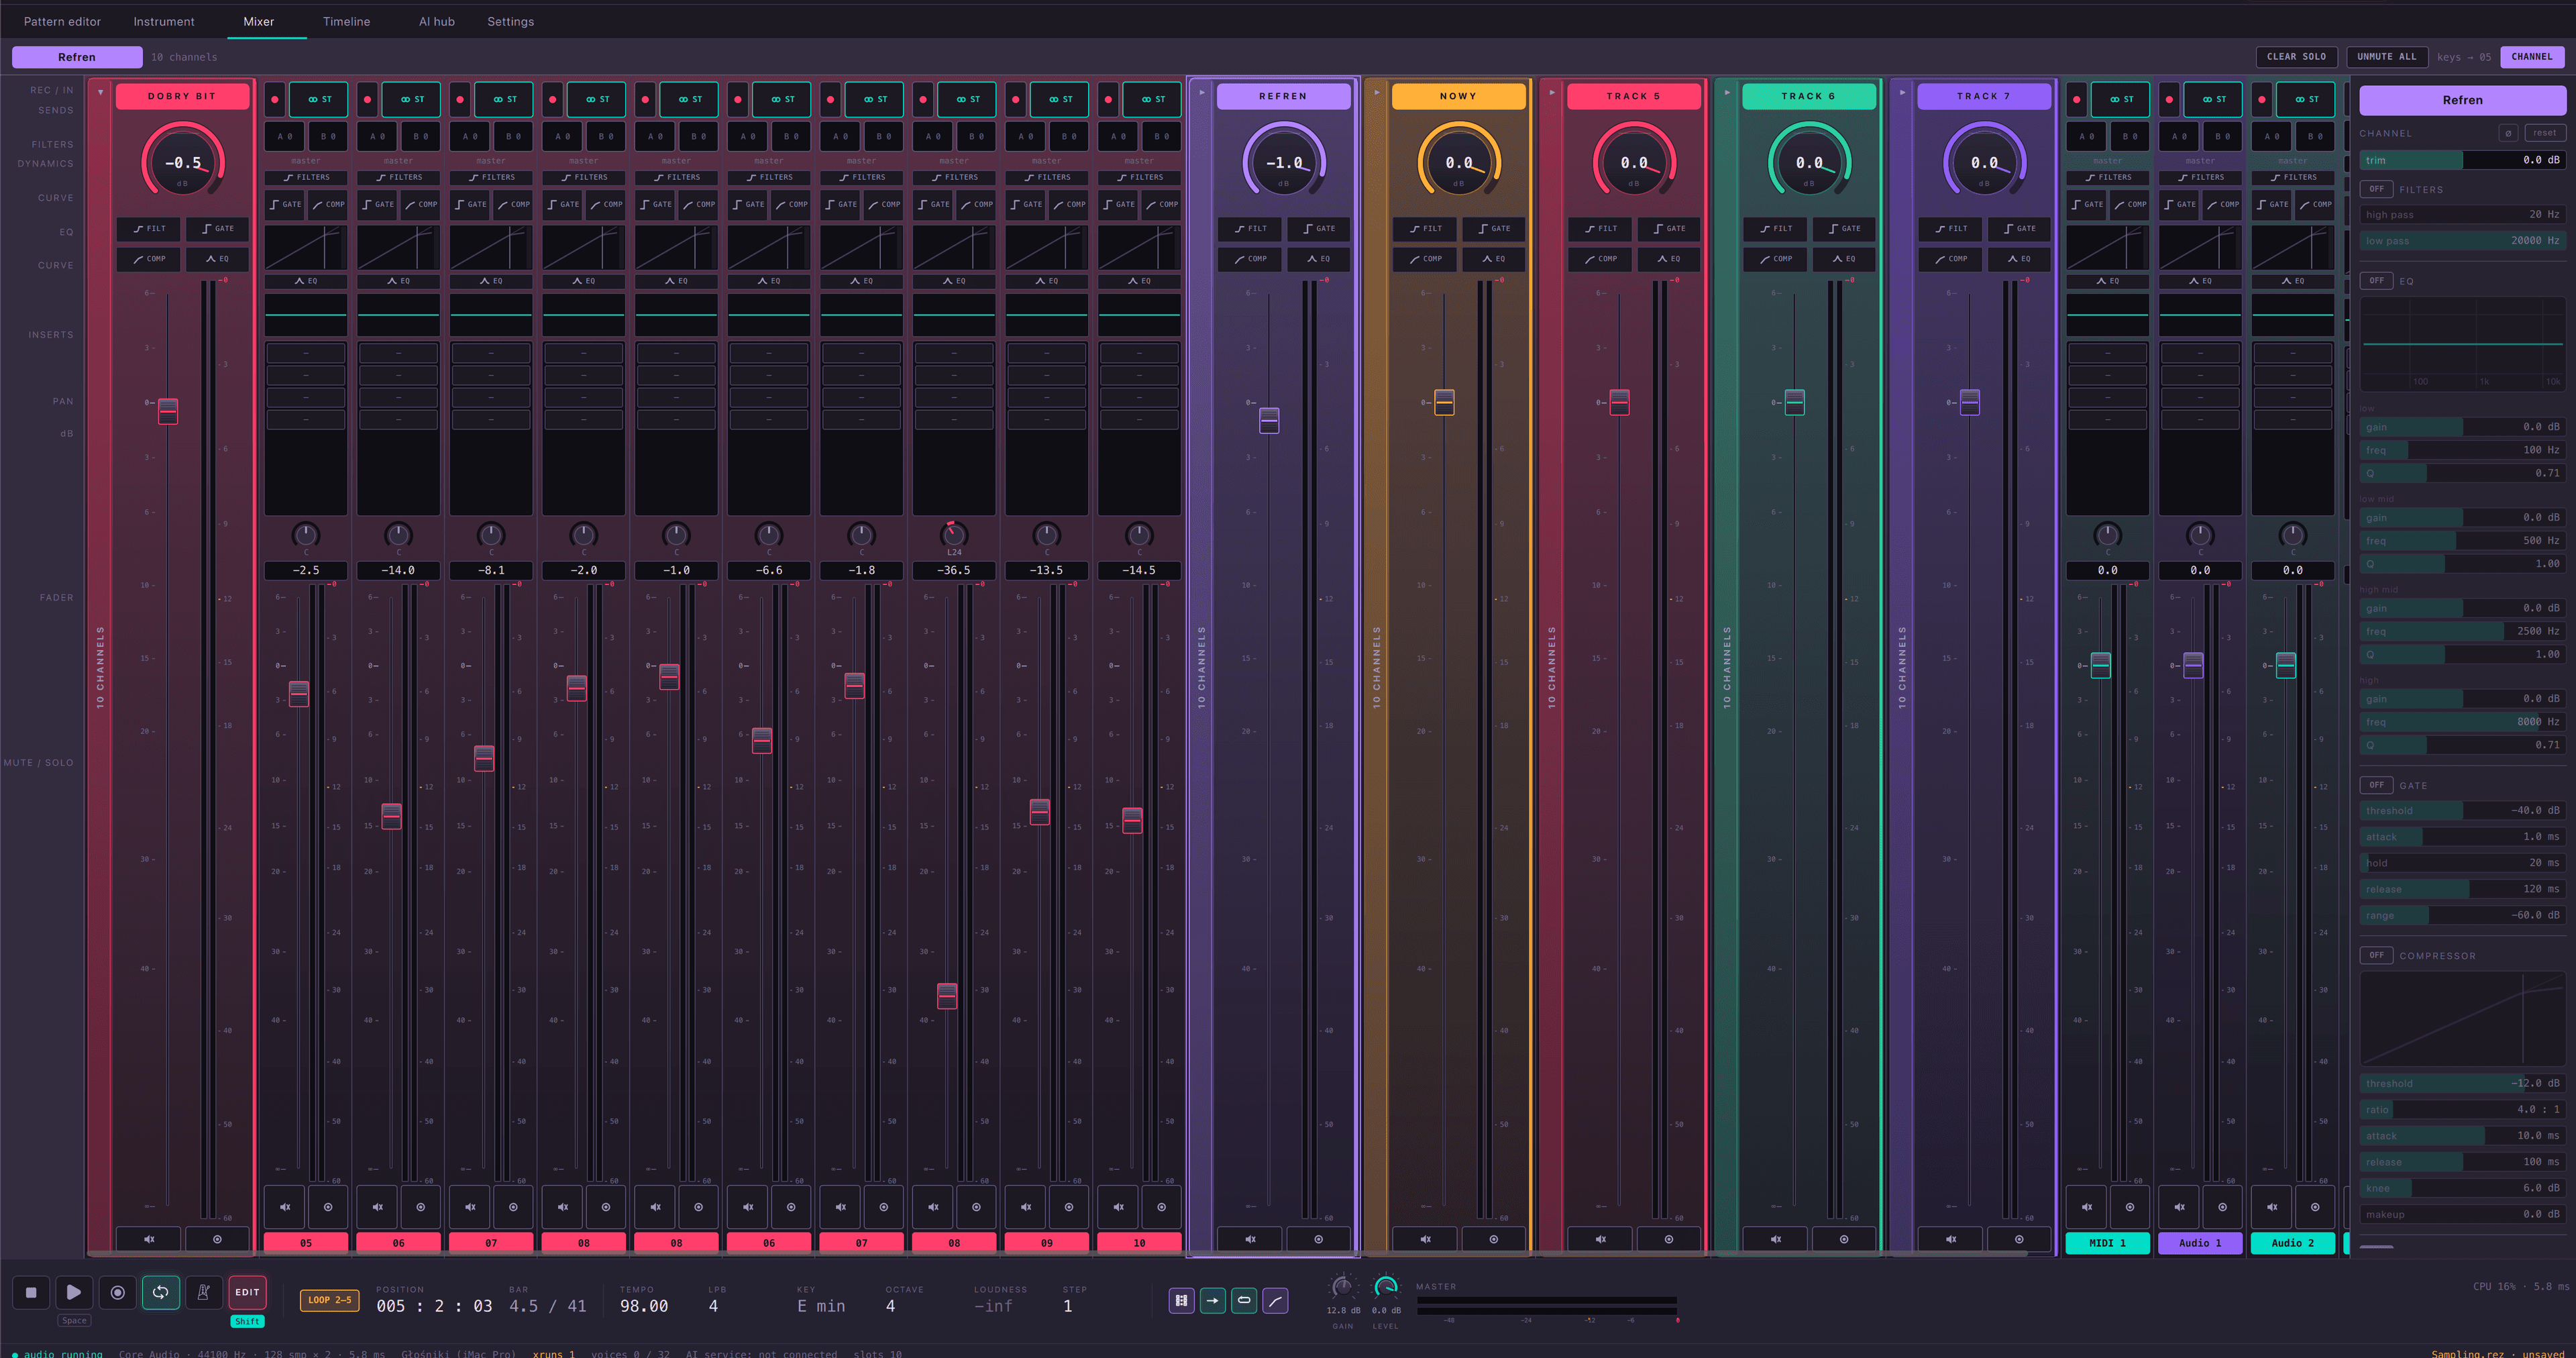This screenshot has width=2576, height=1358.
Task: Expand the TRACK 6 group
Action: tap(1727, 93)
